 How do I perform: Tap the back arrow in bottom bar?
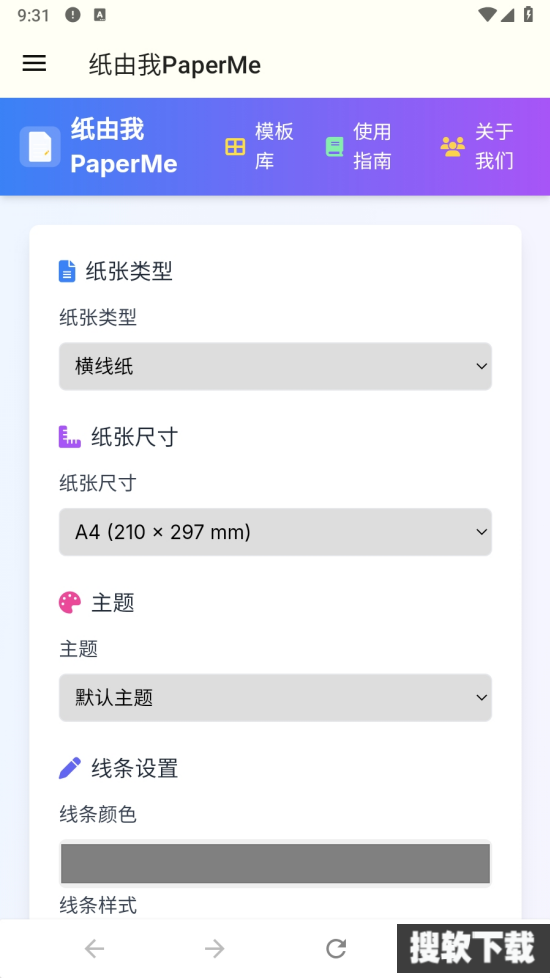coord(95,949)
